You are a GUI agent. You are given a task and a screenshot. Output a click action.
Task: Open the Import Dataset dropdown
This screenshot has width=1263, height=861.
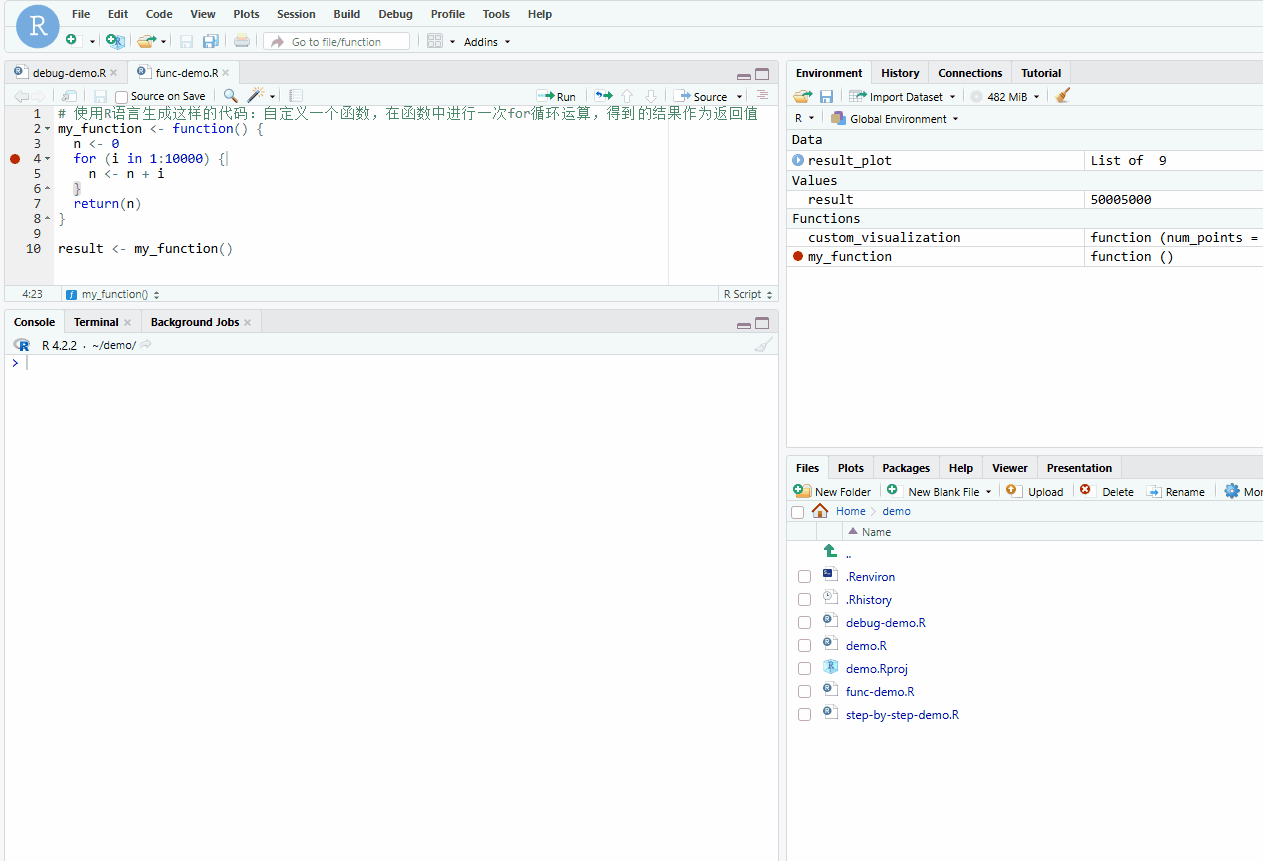coord(902,97)
